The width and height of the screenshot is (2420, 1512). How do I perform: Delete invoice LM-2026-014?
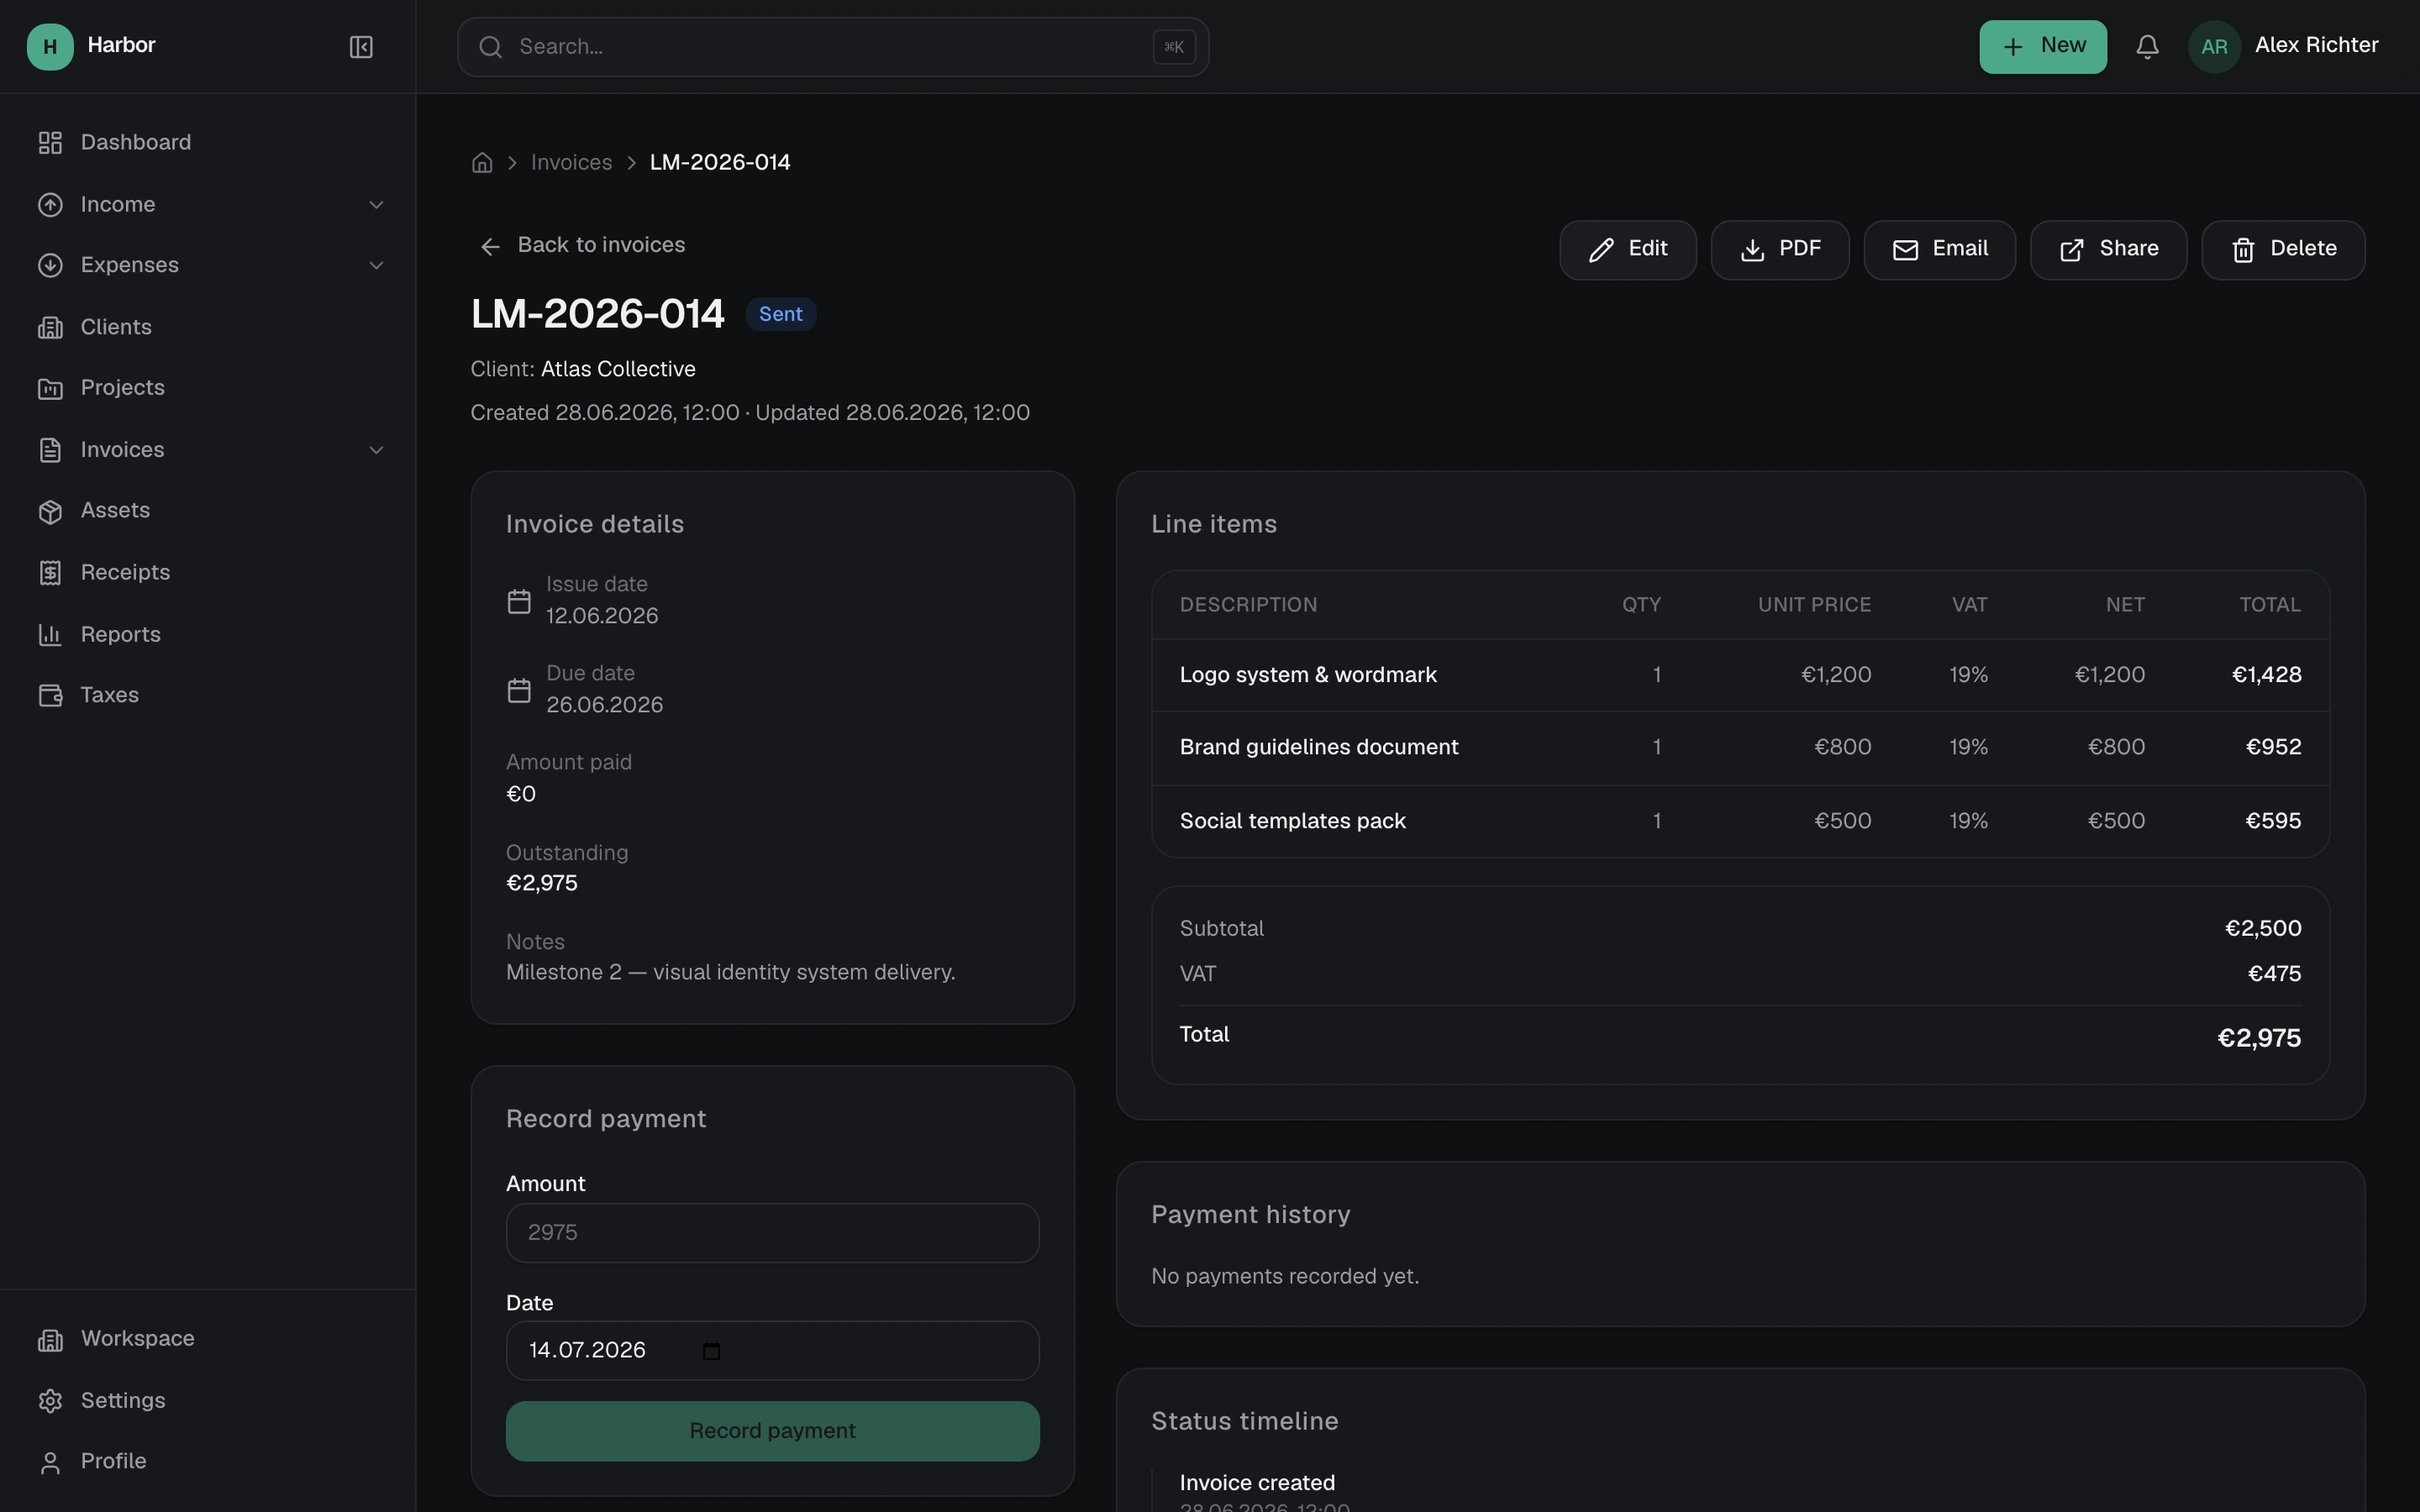(2283, 250)
